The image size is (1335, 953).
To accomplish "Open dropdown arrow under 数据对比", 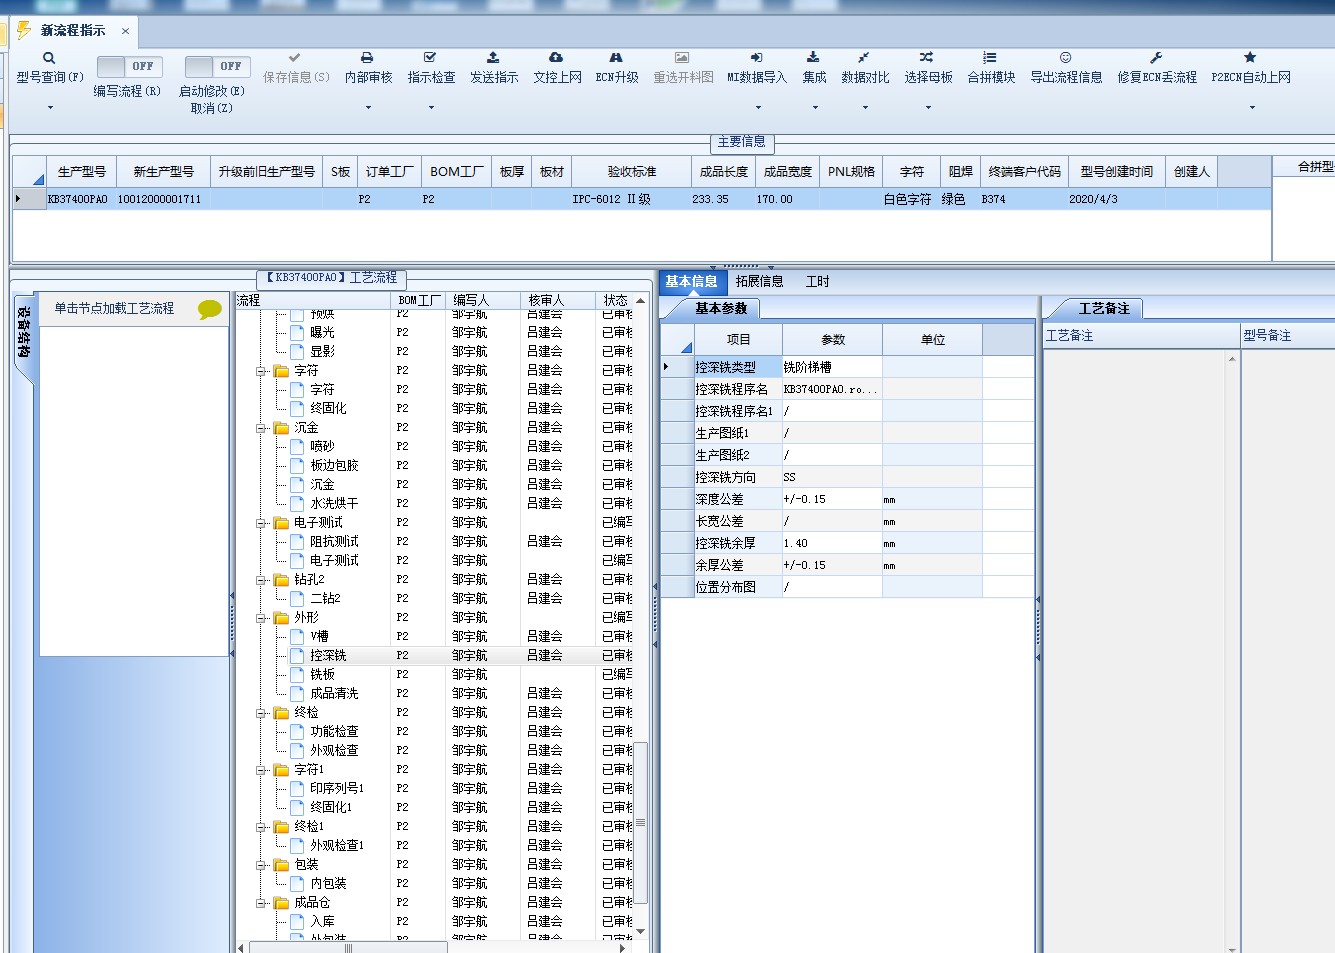I will point(865,107).
